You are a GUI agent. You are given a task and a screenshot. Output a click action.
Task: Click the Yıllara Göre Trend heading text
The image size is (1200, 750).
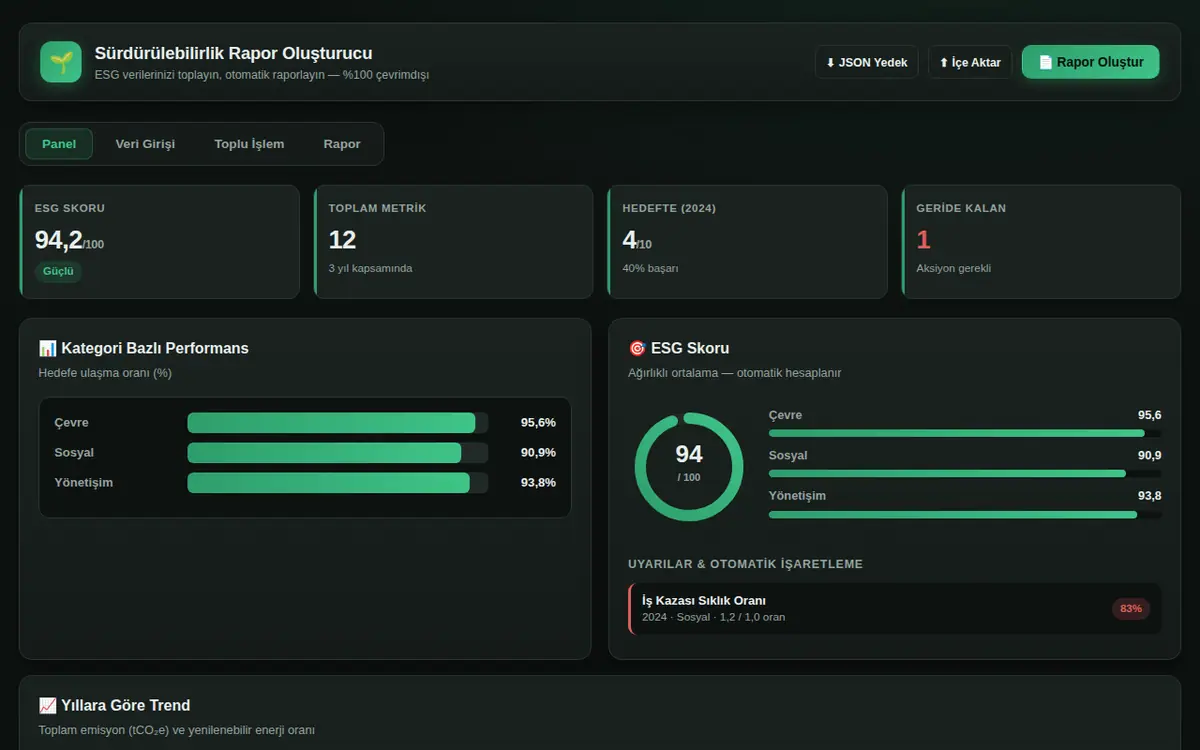coord(126,705)
